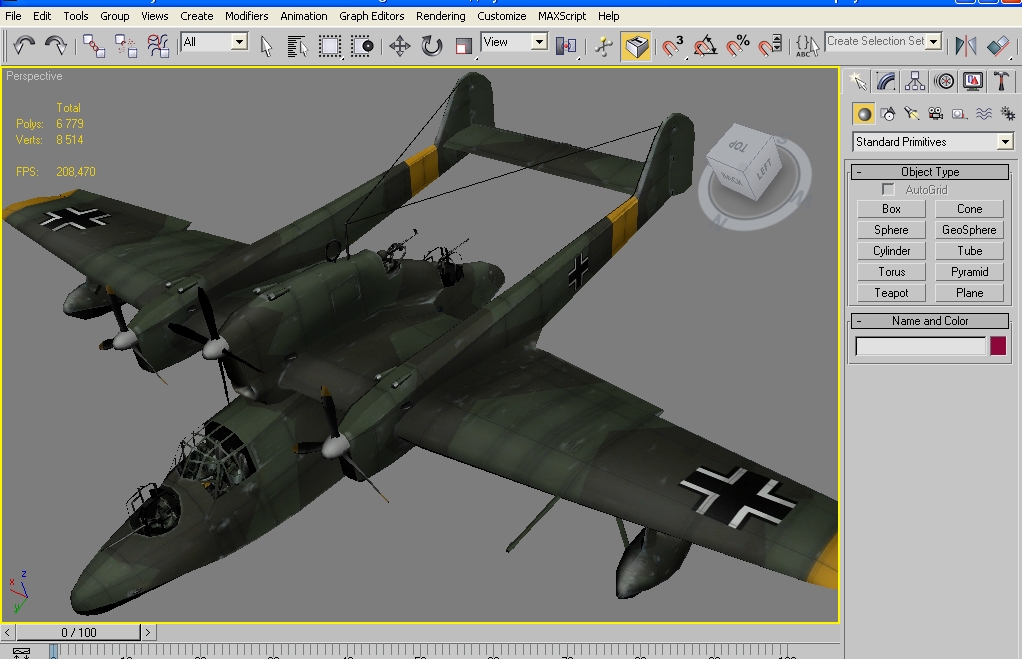This screenshot has height=659, width=1022.
Task: Enable the AutoGrid checkbox
Action: point(888,190)
